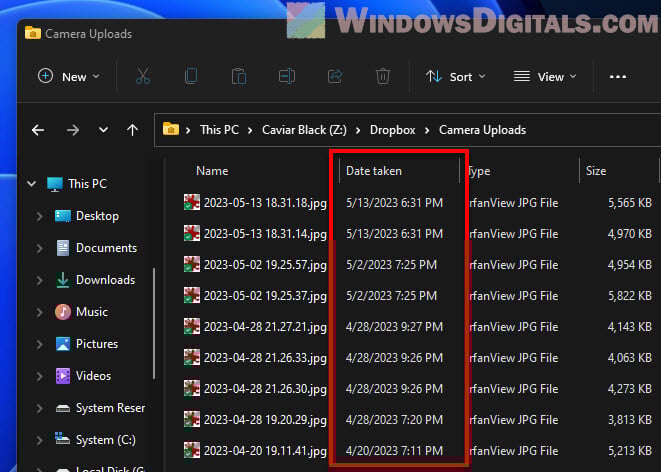Click thumbnail icon of 2023-04-20 19.11.41.jpg
The width and height of the screenshot is (661, 472).
coord(192,450)
